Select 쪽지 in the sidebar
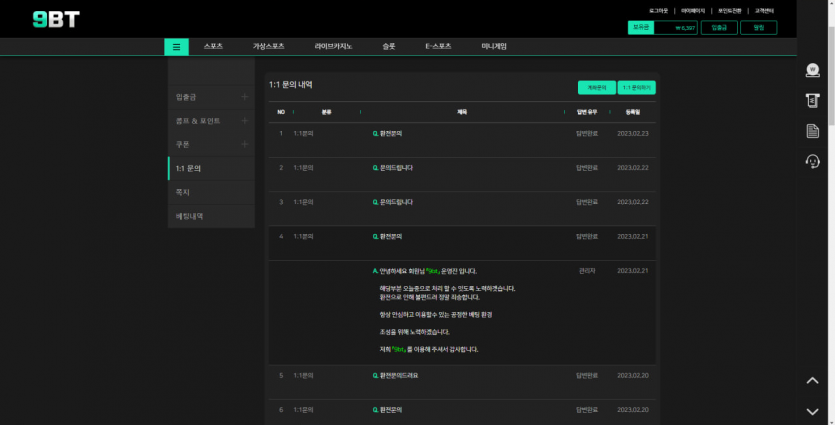The width and height of the screenshot is (835, 425). [x=183, y=192]
